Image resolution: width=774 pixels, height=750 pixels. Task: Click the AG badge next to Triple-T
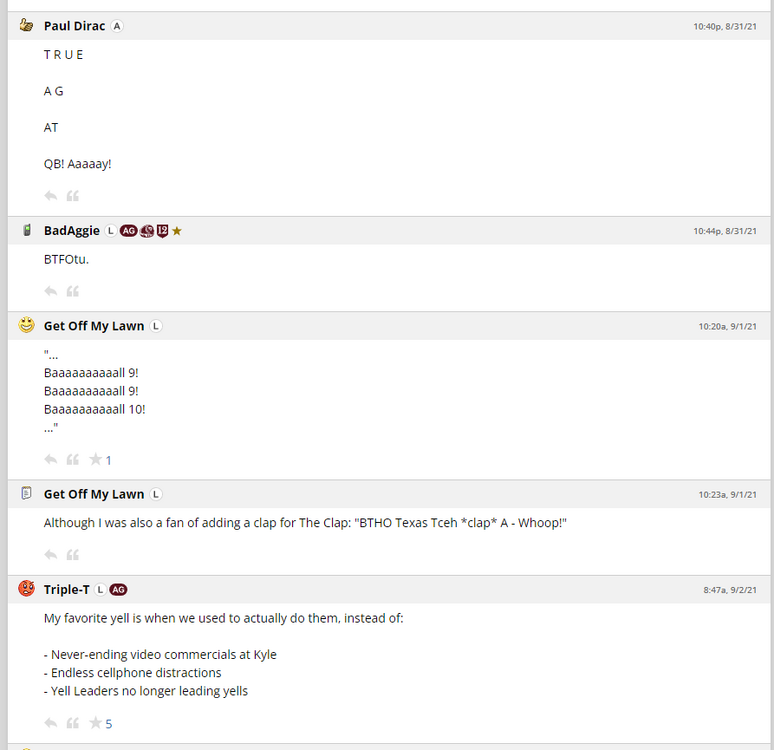[x=118, y=590]
